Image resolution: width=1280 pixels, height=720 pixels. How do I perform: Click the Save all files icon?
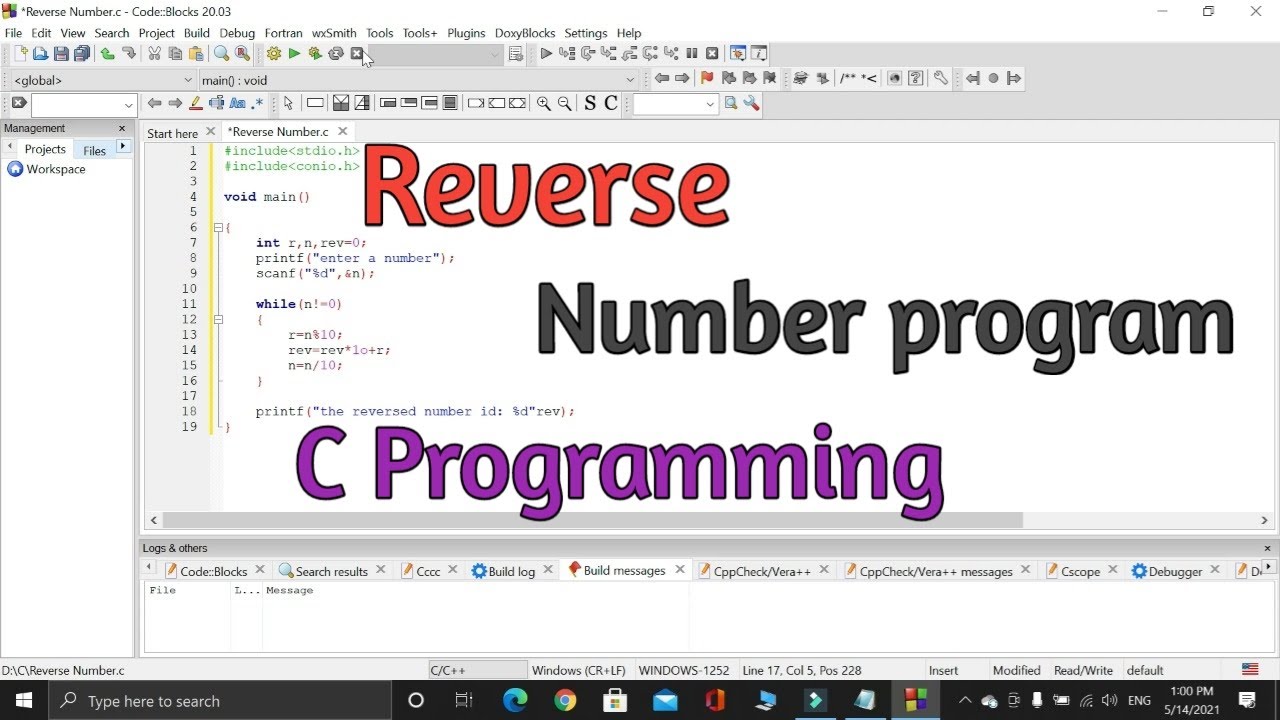[x=82, y=54]
